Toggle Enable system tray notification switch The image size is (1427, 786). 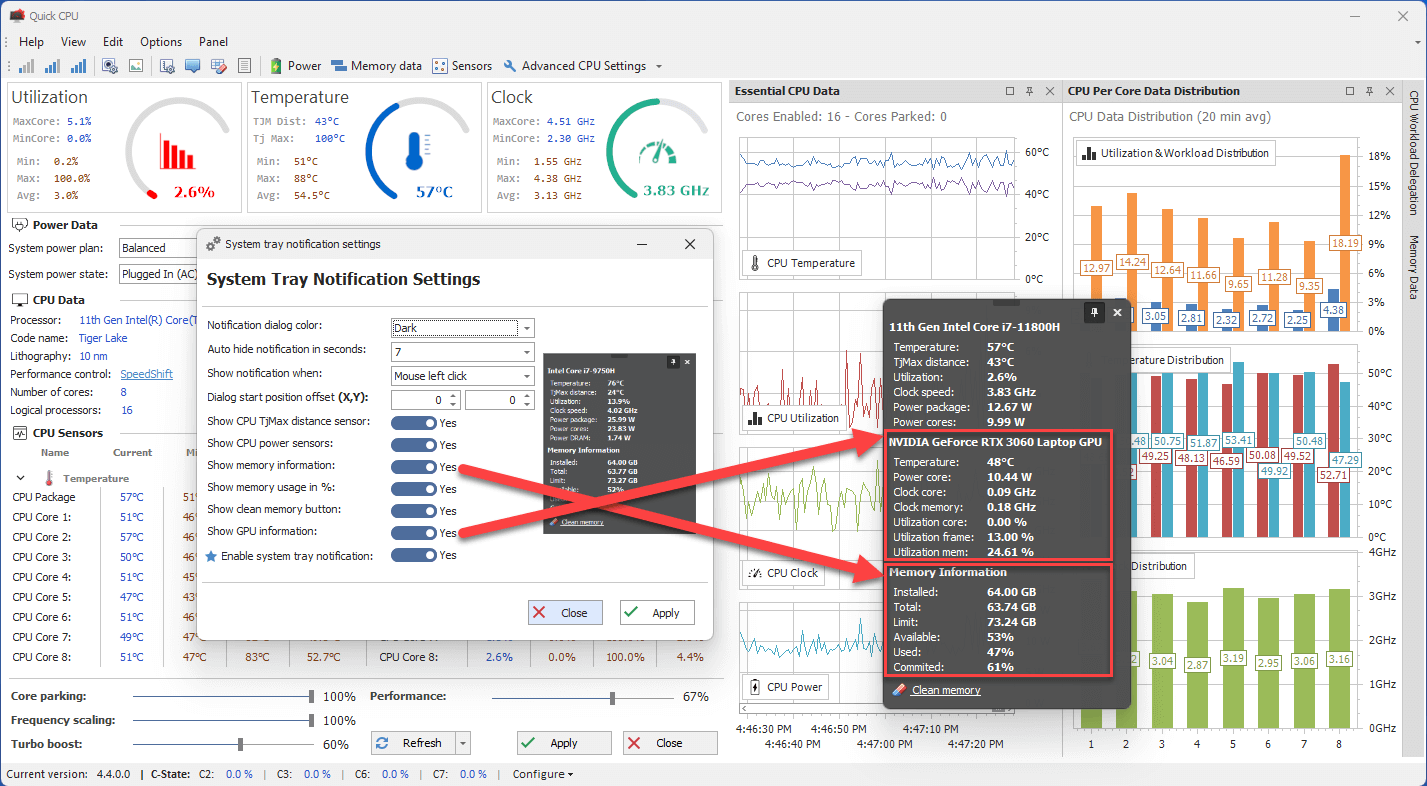tap(413, 555)
